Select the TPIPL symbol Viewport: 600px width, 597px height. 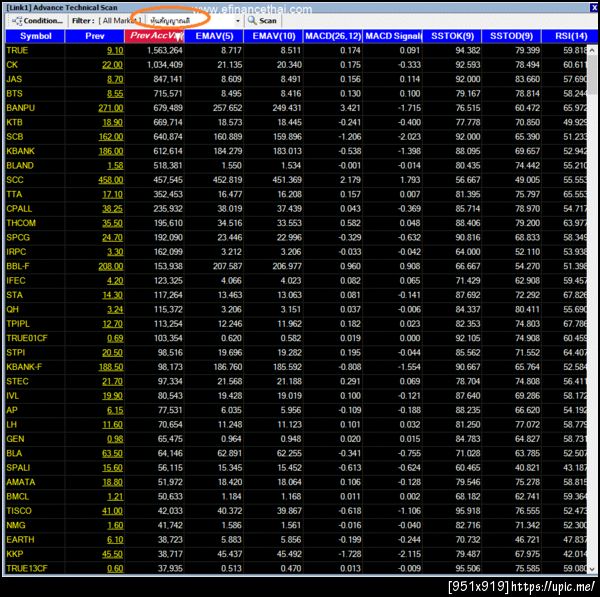[x=18, y=324]
